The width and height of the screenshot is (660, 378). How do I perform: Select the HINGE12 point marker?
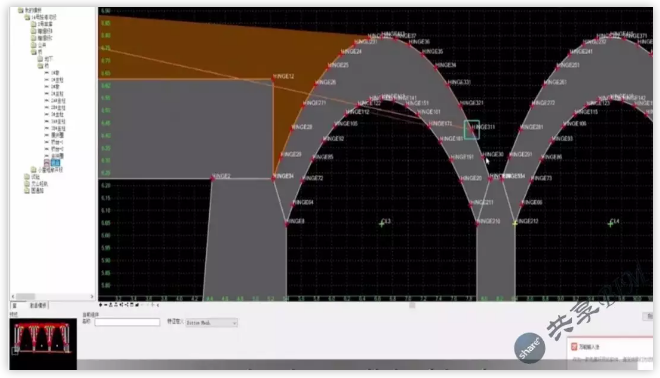click(x=274, y=78)
